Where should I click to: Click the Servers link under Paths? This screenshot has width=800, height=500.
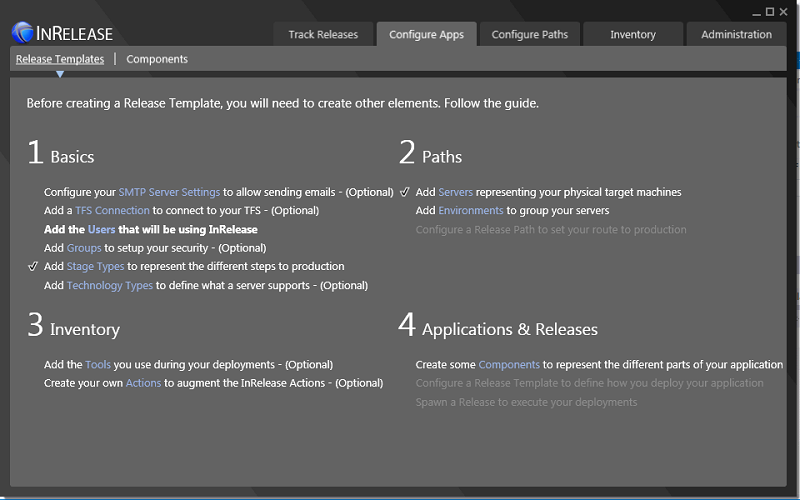pyautogui.click(x=455, y=192)
